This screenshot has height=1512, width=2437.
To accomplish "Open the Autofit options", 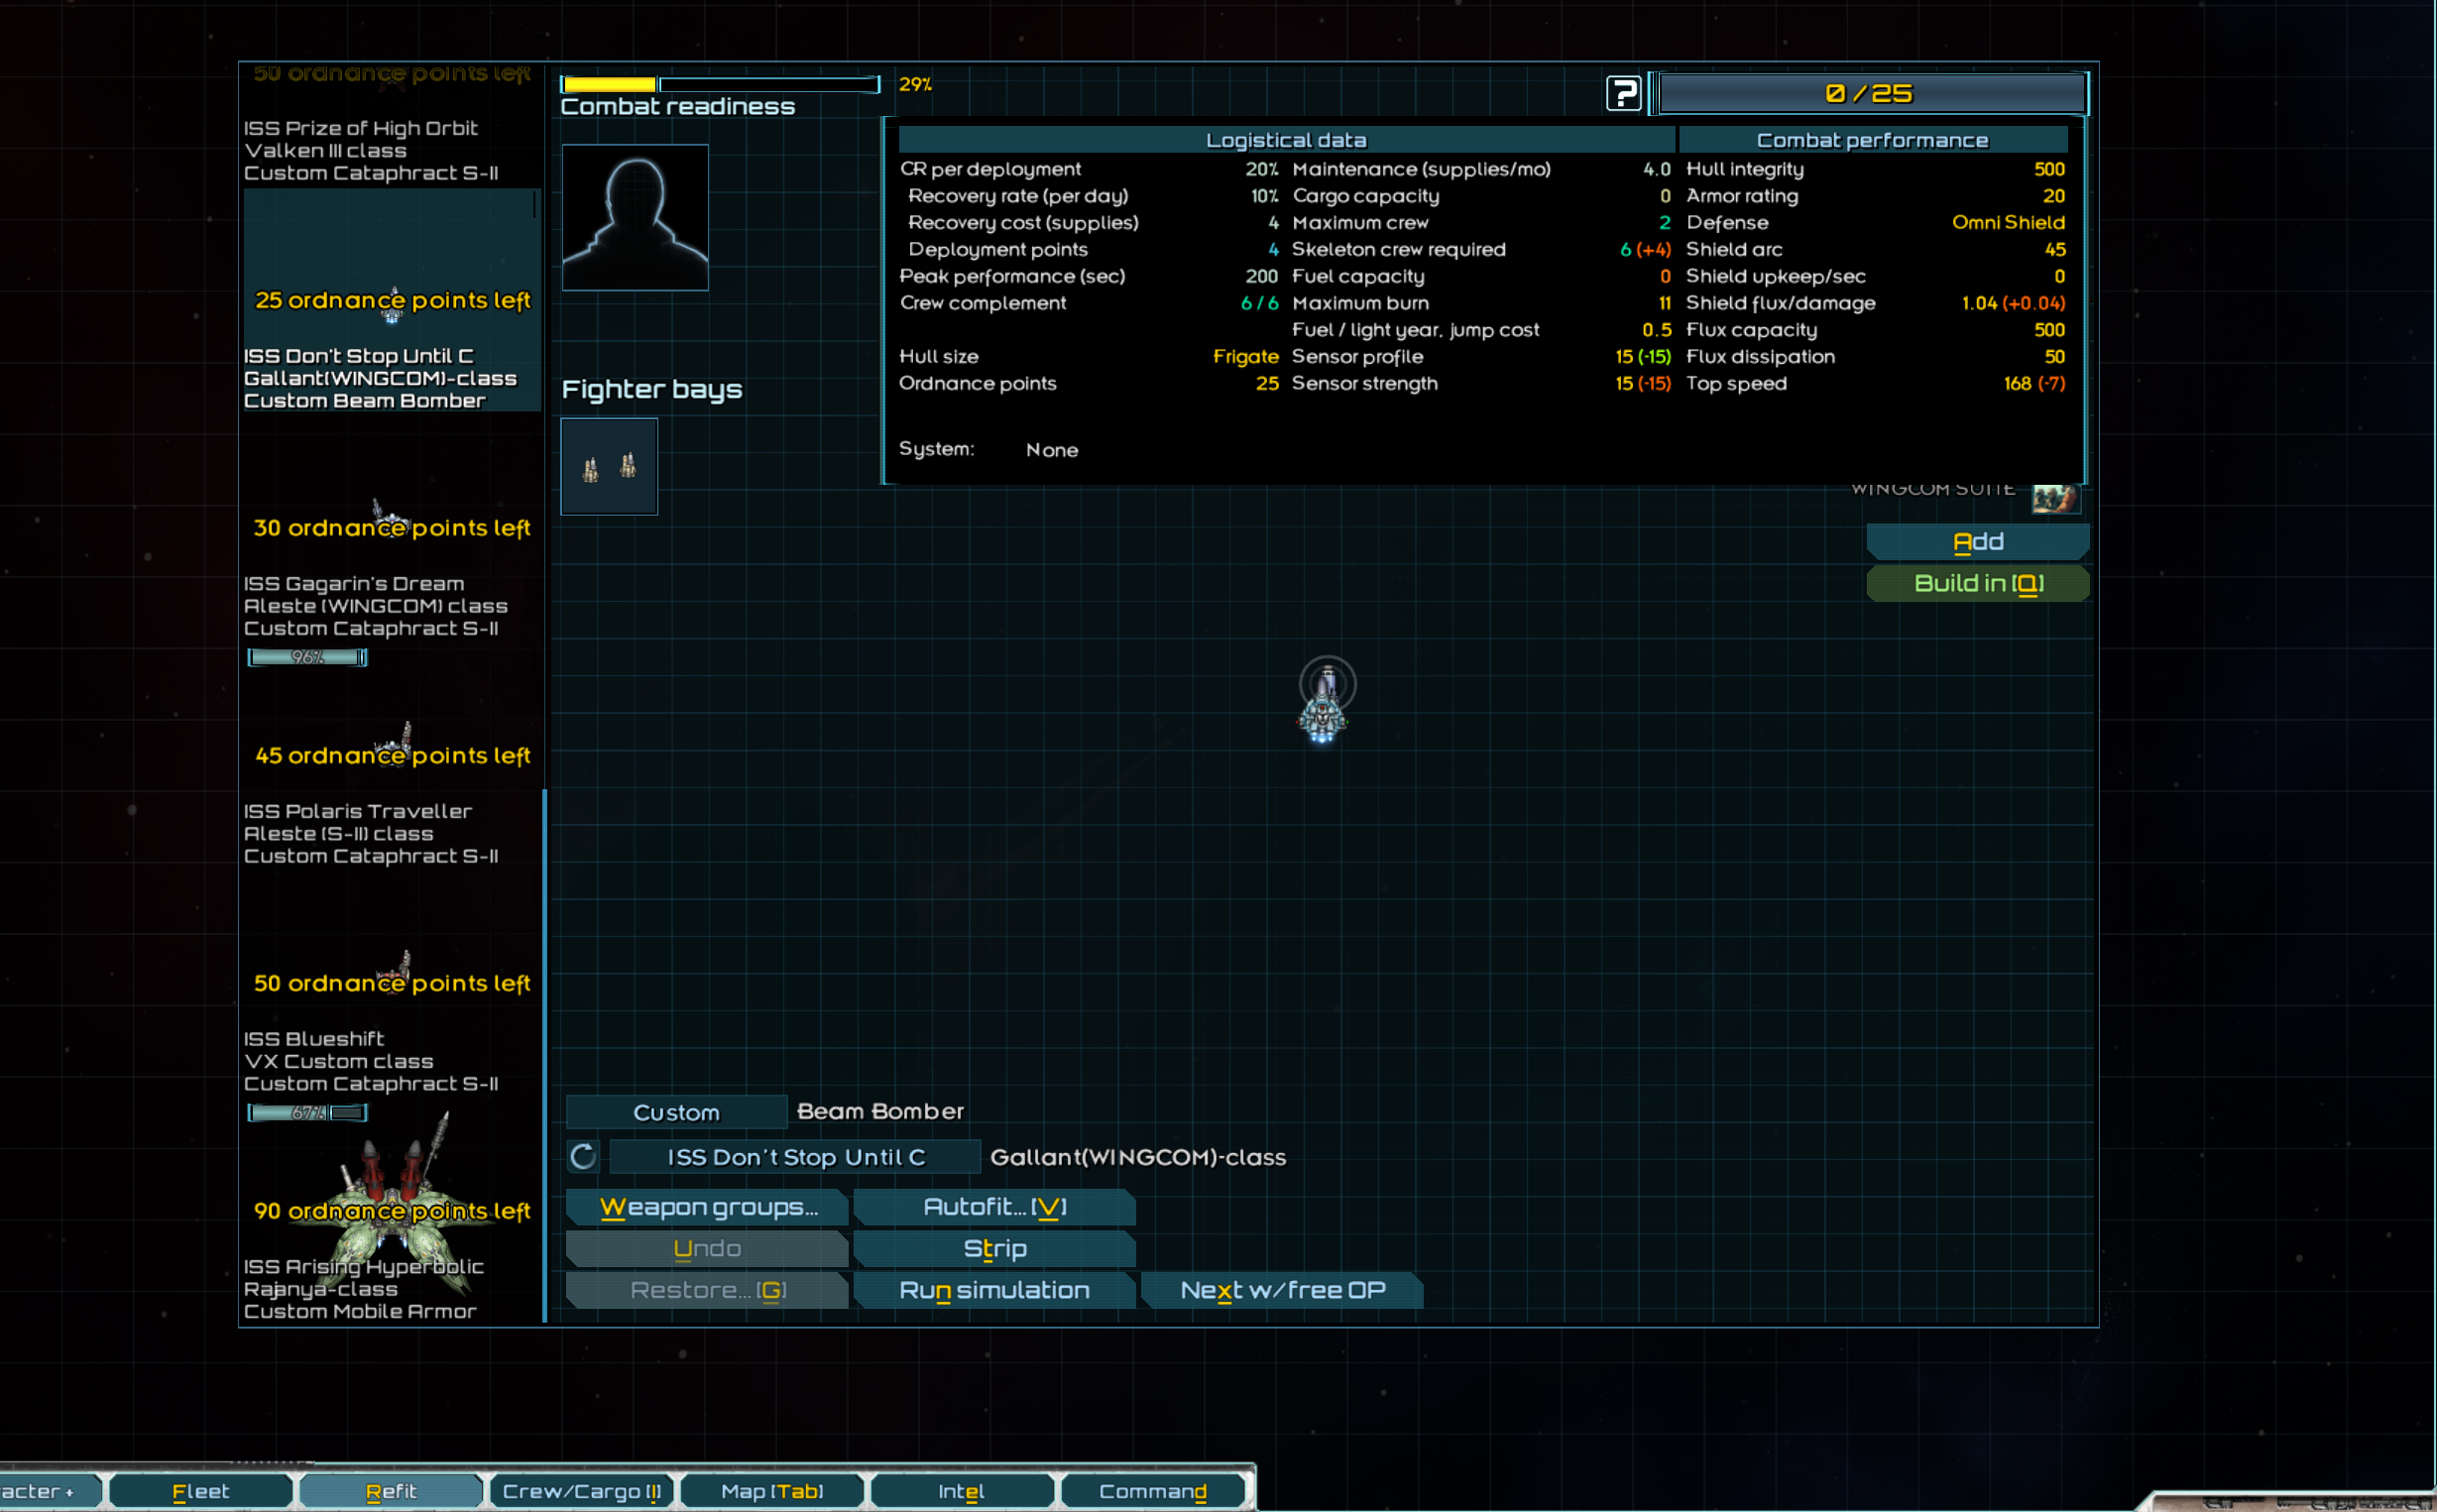I will 994,1207.
